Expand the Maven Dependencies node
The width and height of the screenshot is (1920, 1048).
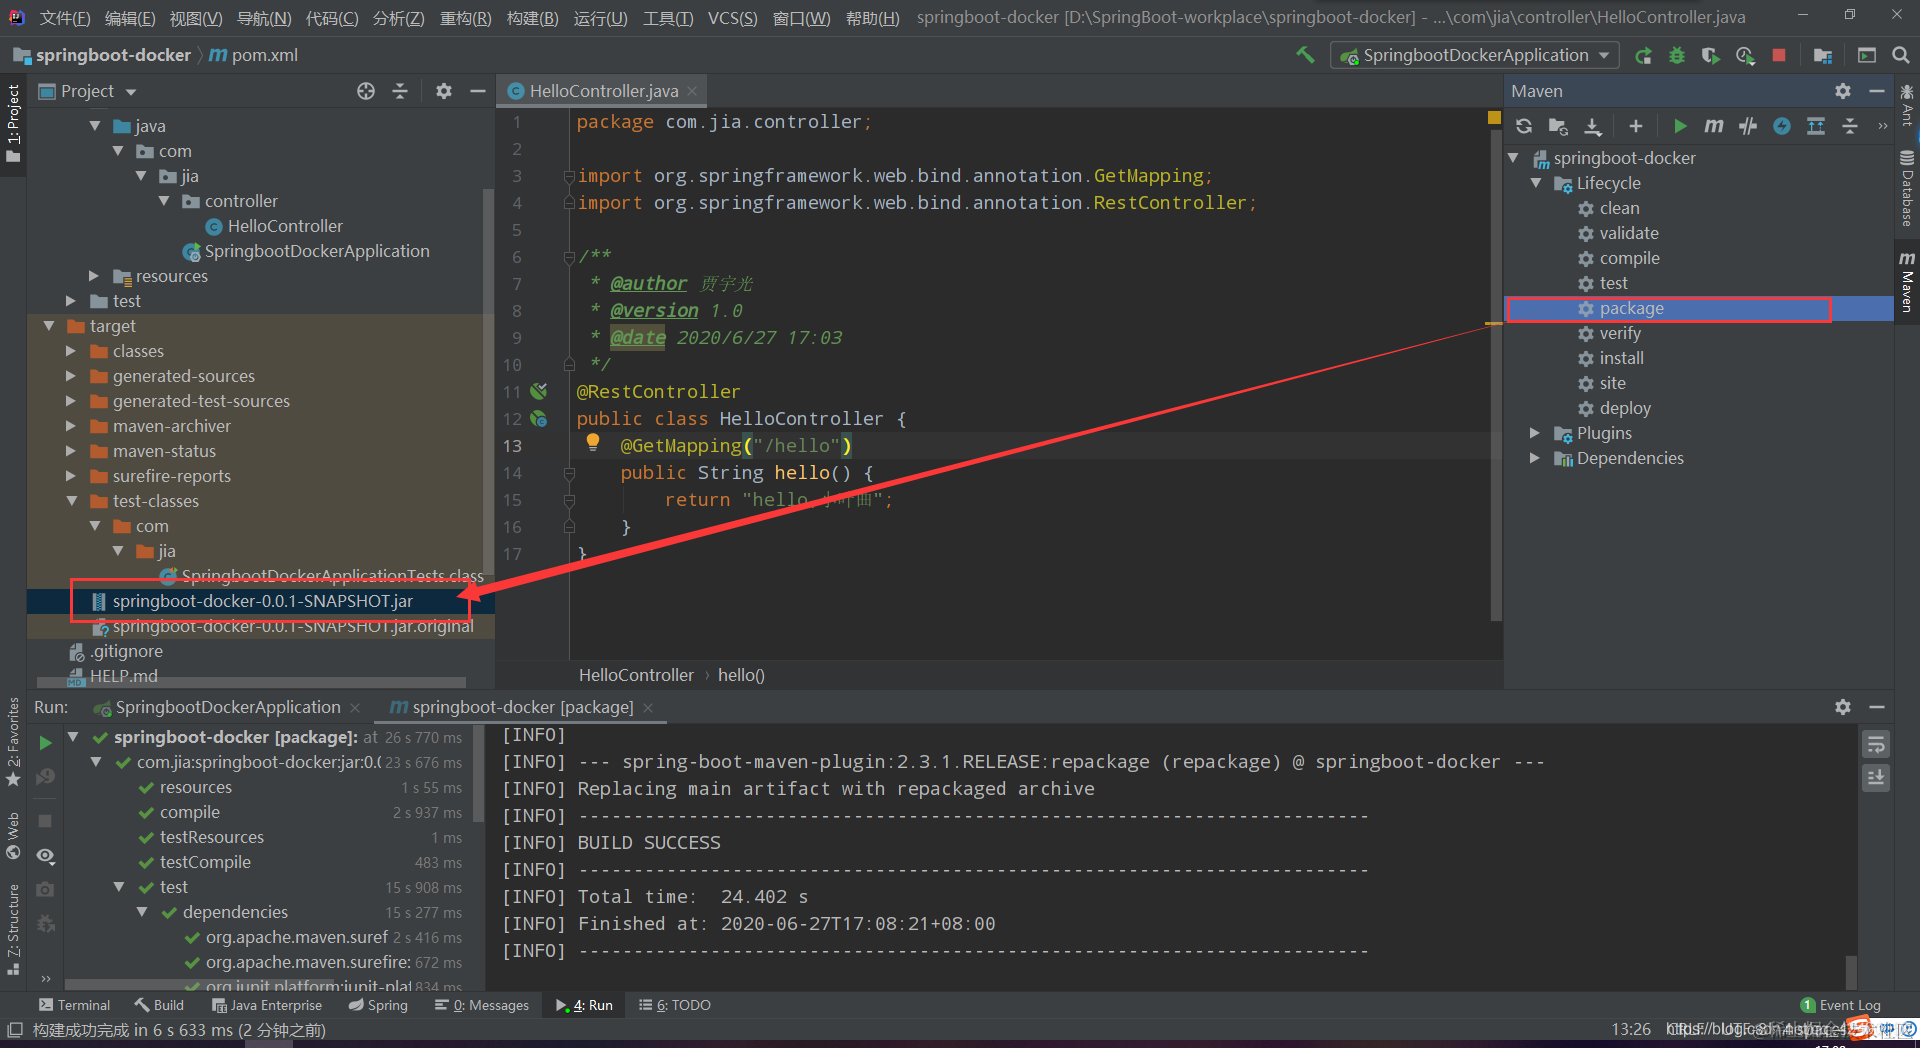tap(1536, 458)
